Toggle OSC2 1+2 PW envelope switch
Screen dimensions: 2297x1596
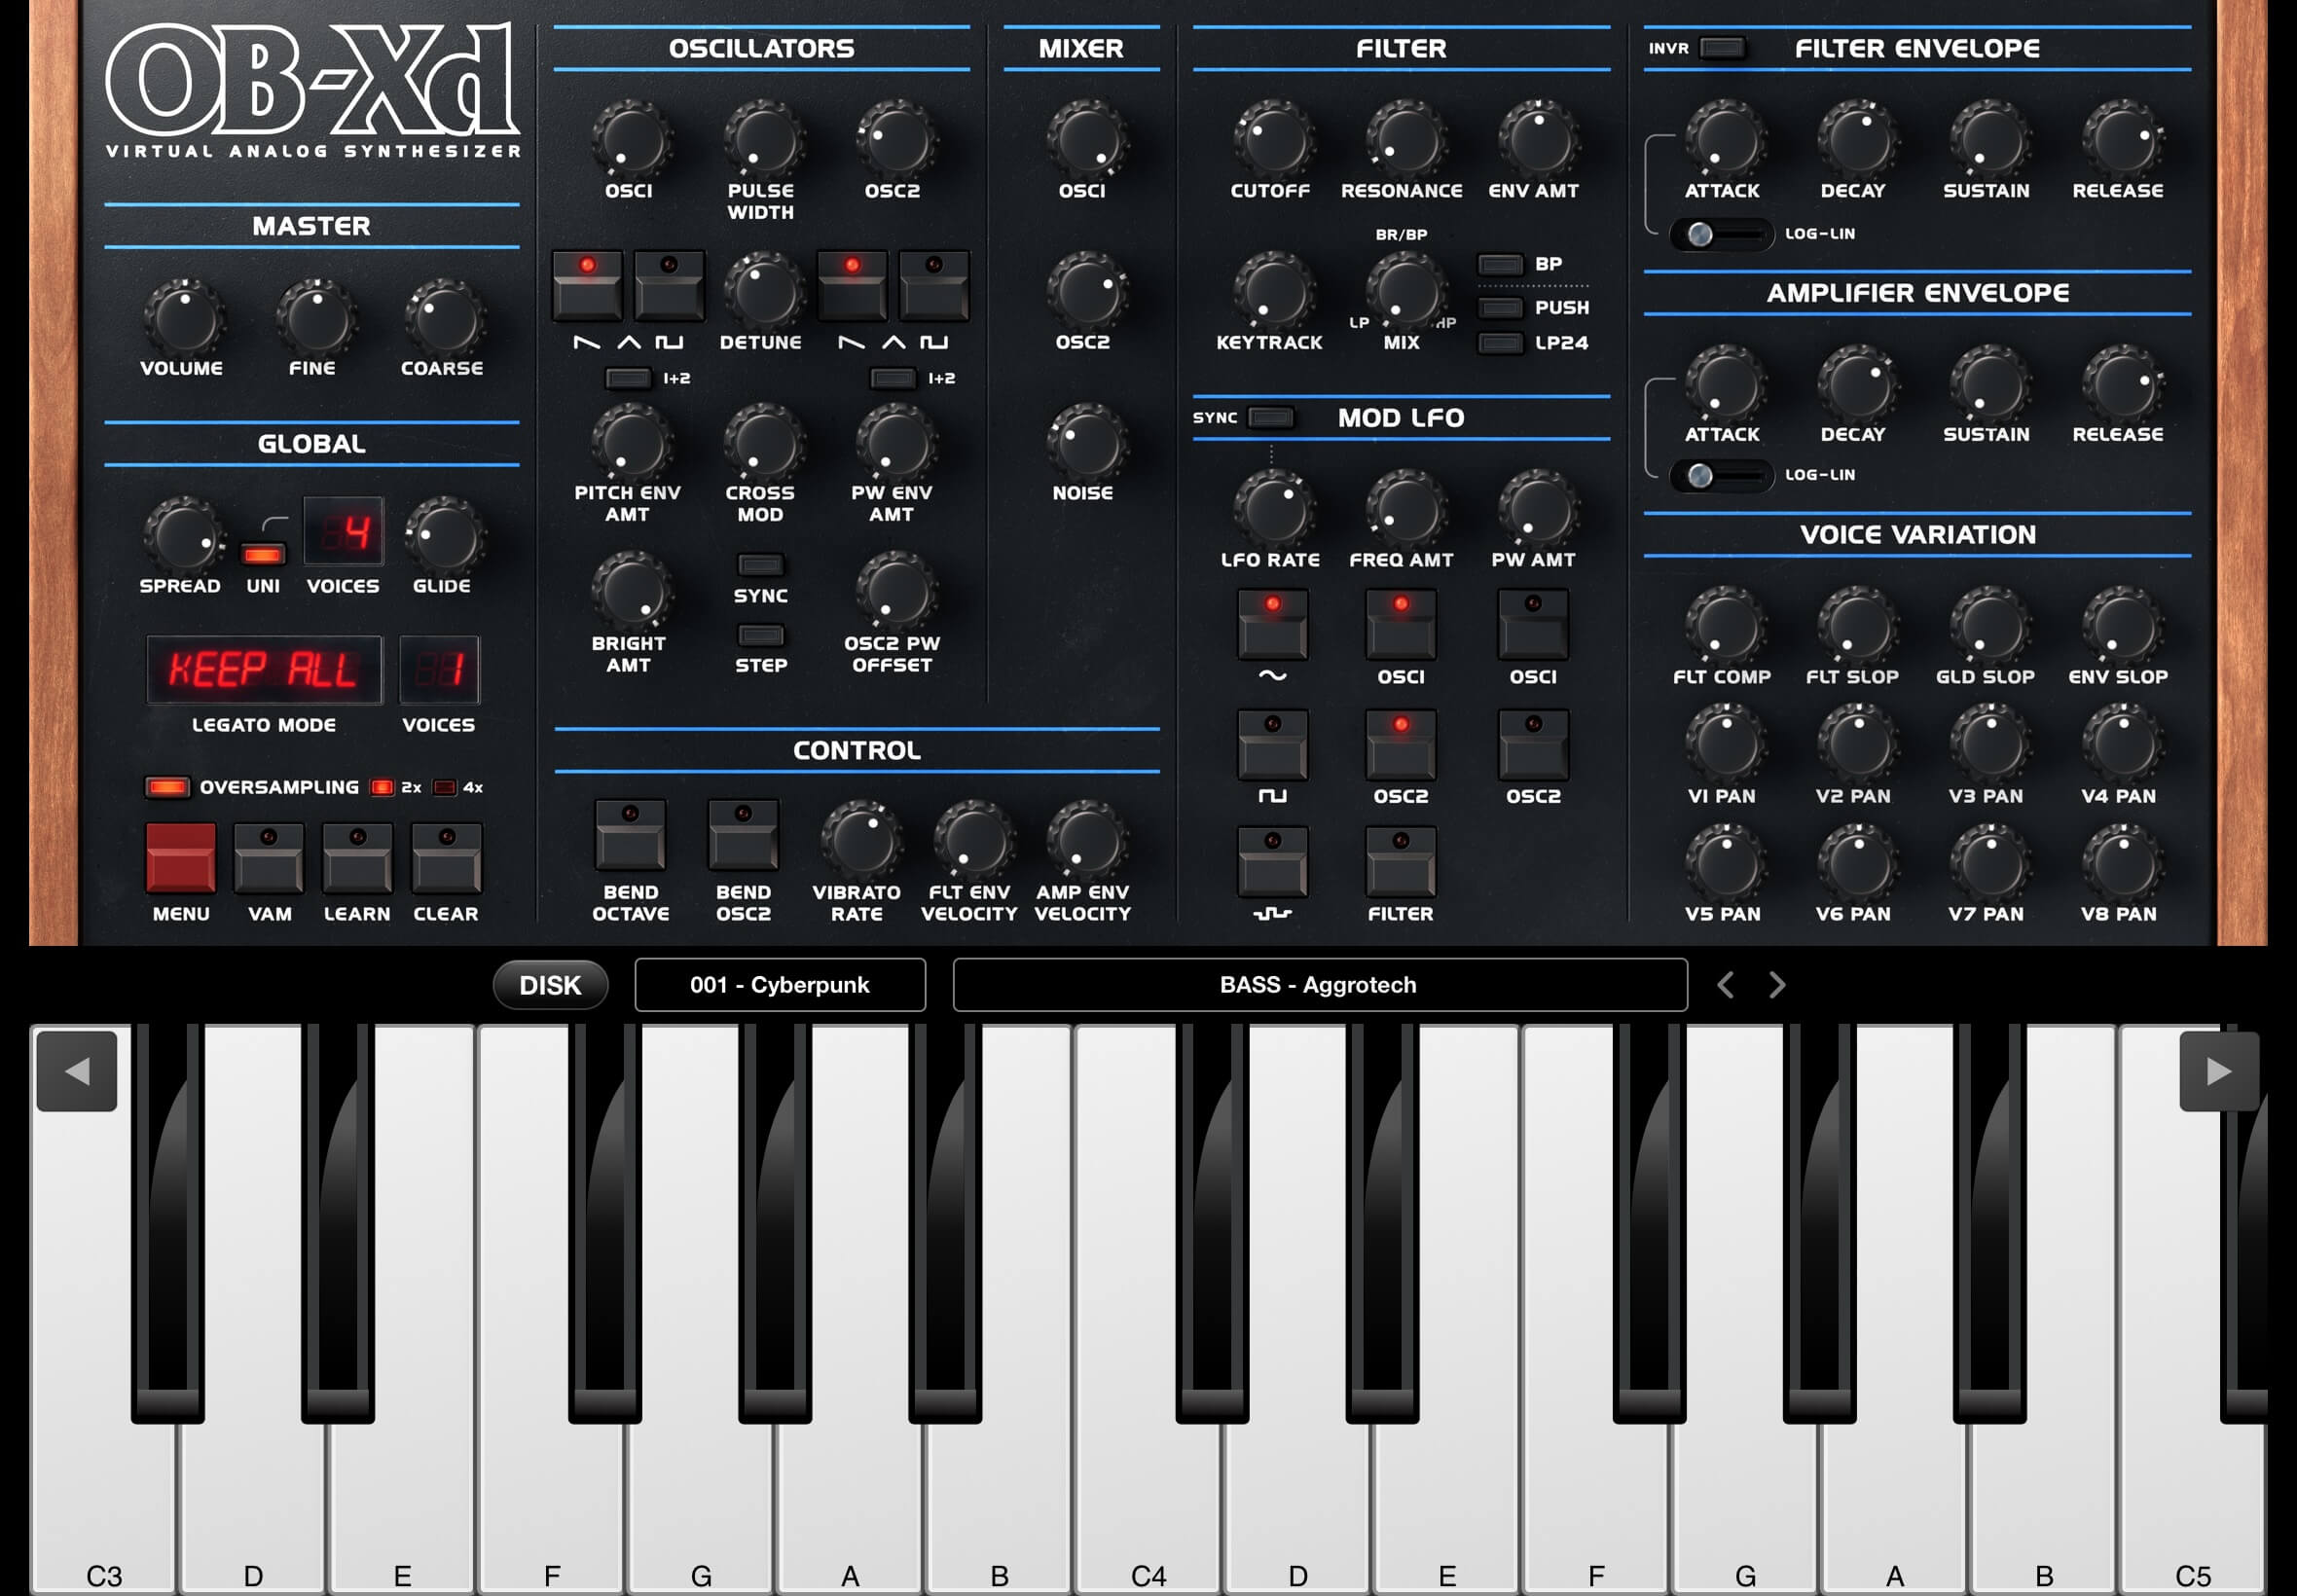[x=893, y=378]
